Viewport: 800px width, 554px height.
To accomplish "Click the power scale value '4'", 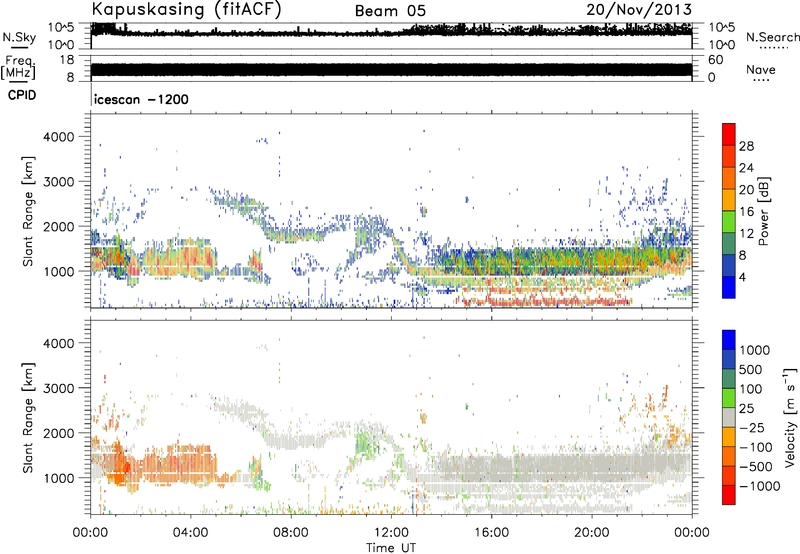I will [743, 277].
